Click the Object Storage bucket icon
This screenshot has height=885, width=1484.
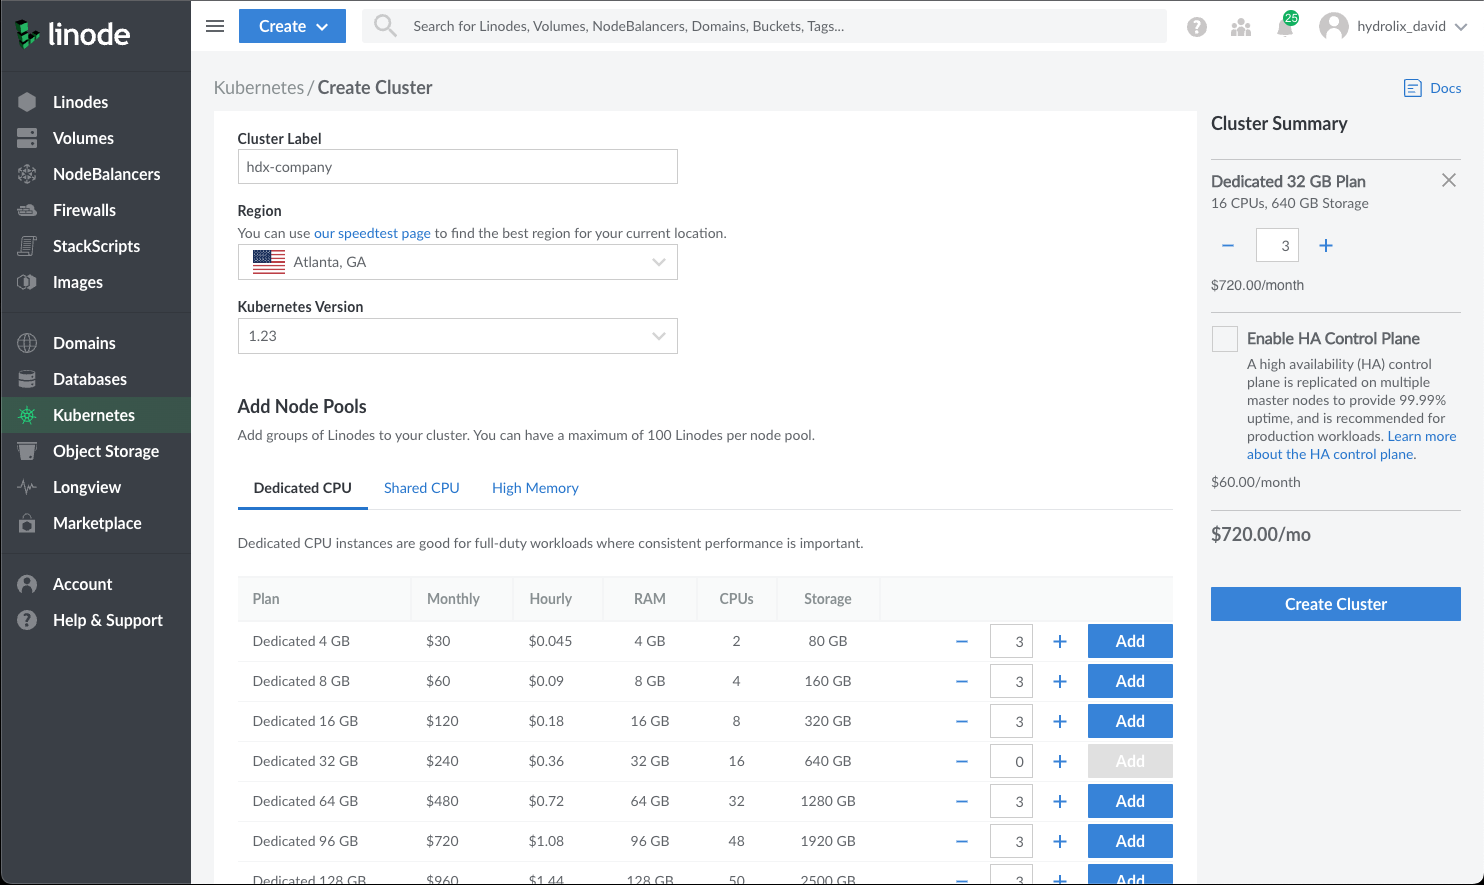27,451
